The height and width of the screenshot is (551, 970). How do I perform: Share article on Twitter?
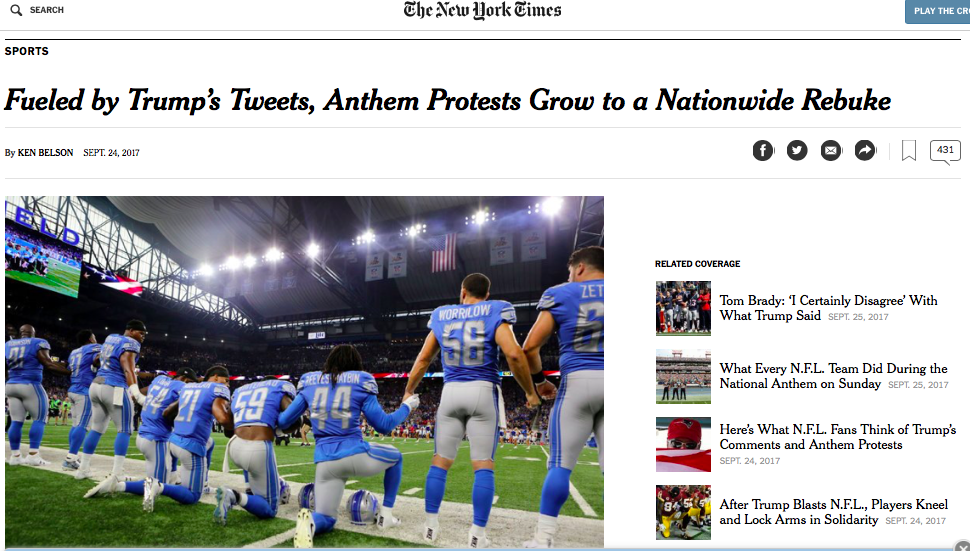point(797,150)
